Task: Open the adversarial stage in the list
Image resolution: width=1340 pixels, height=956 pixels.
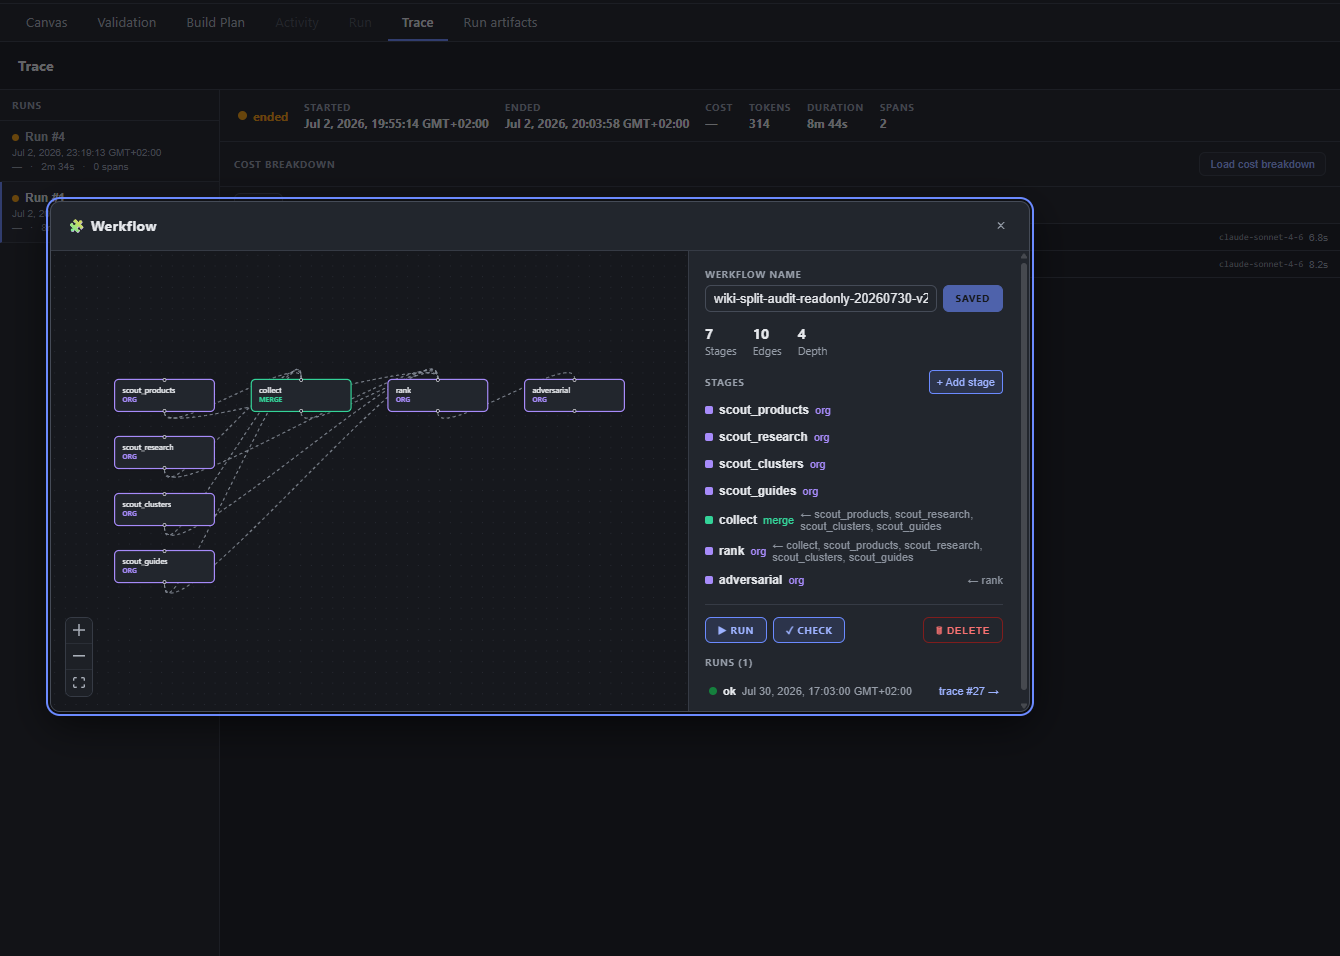Action: coord(854,580)
